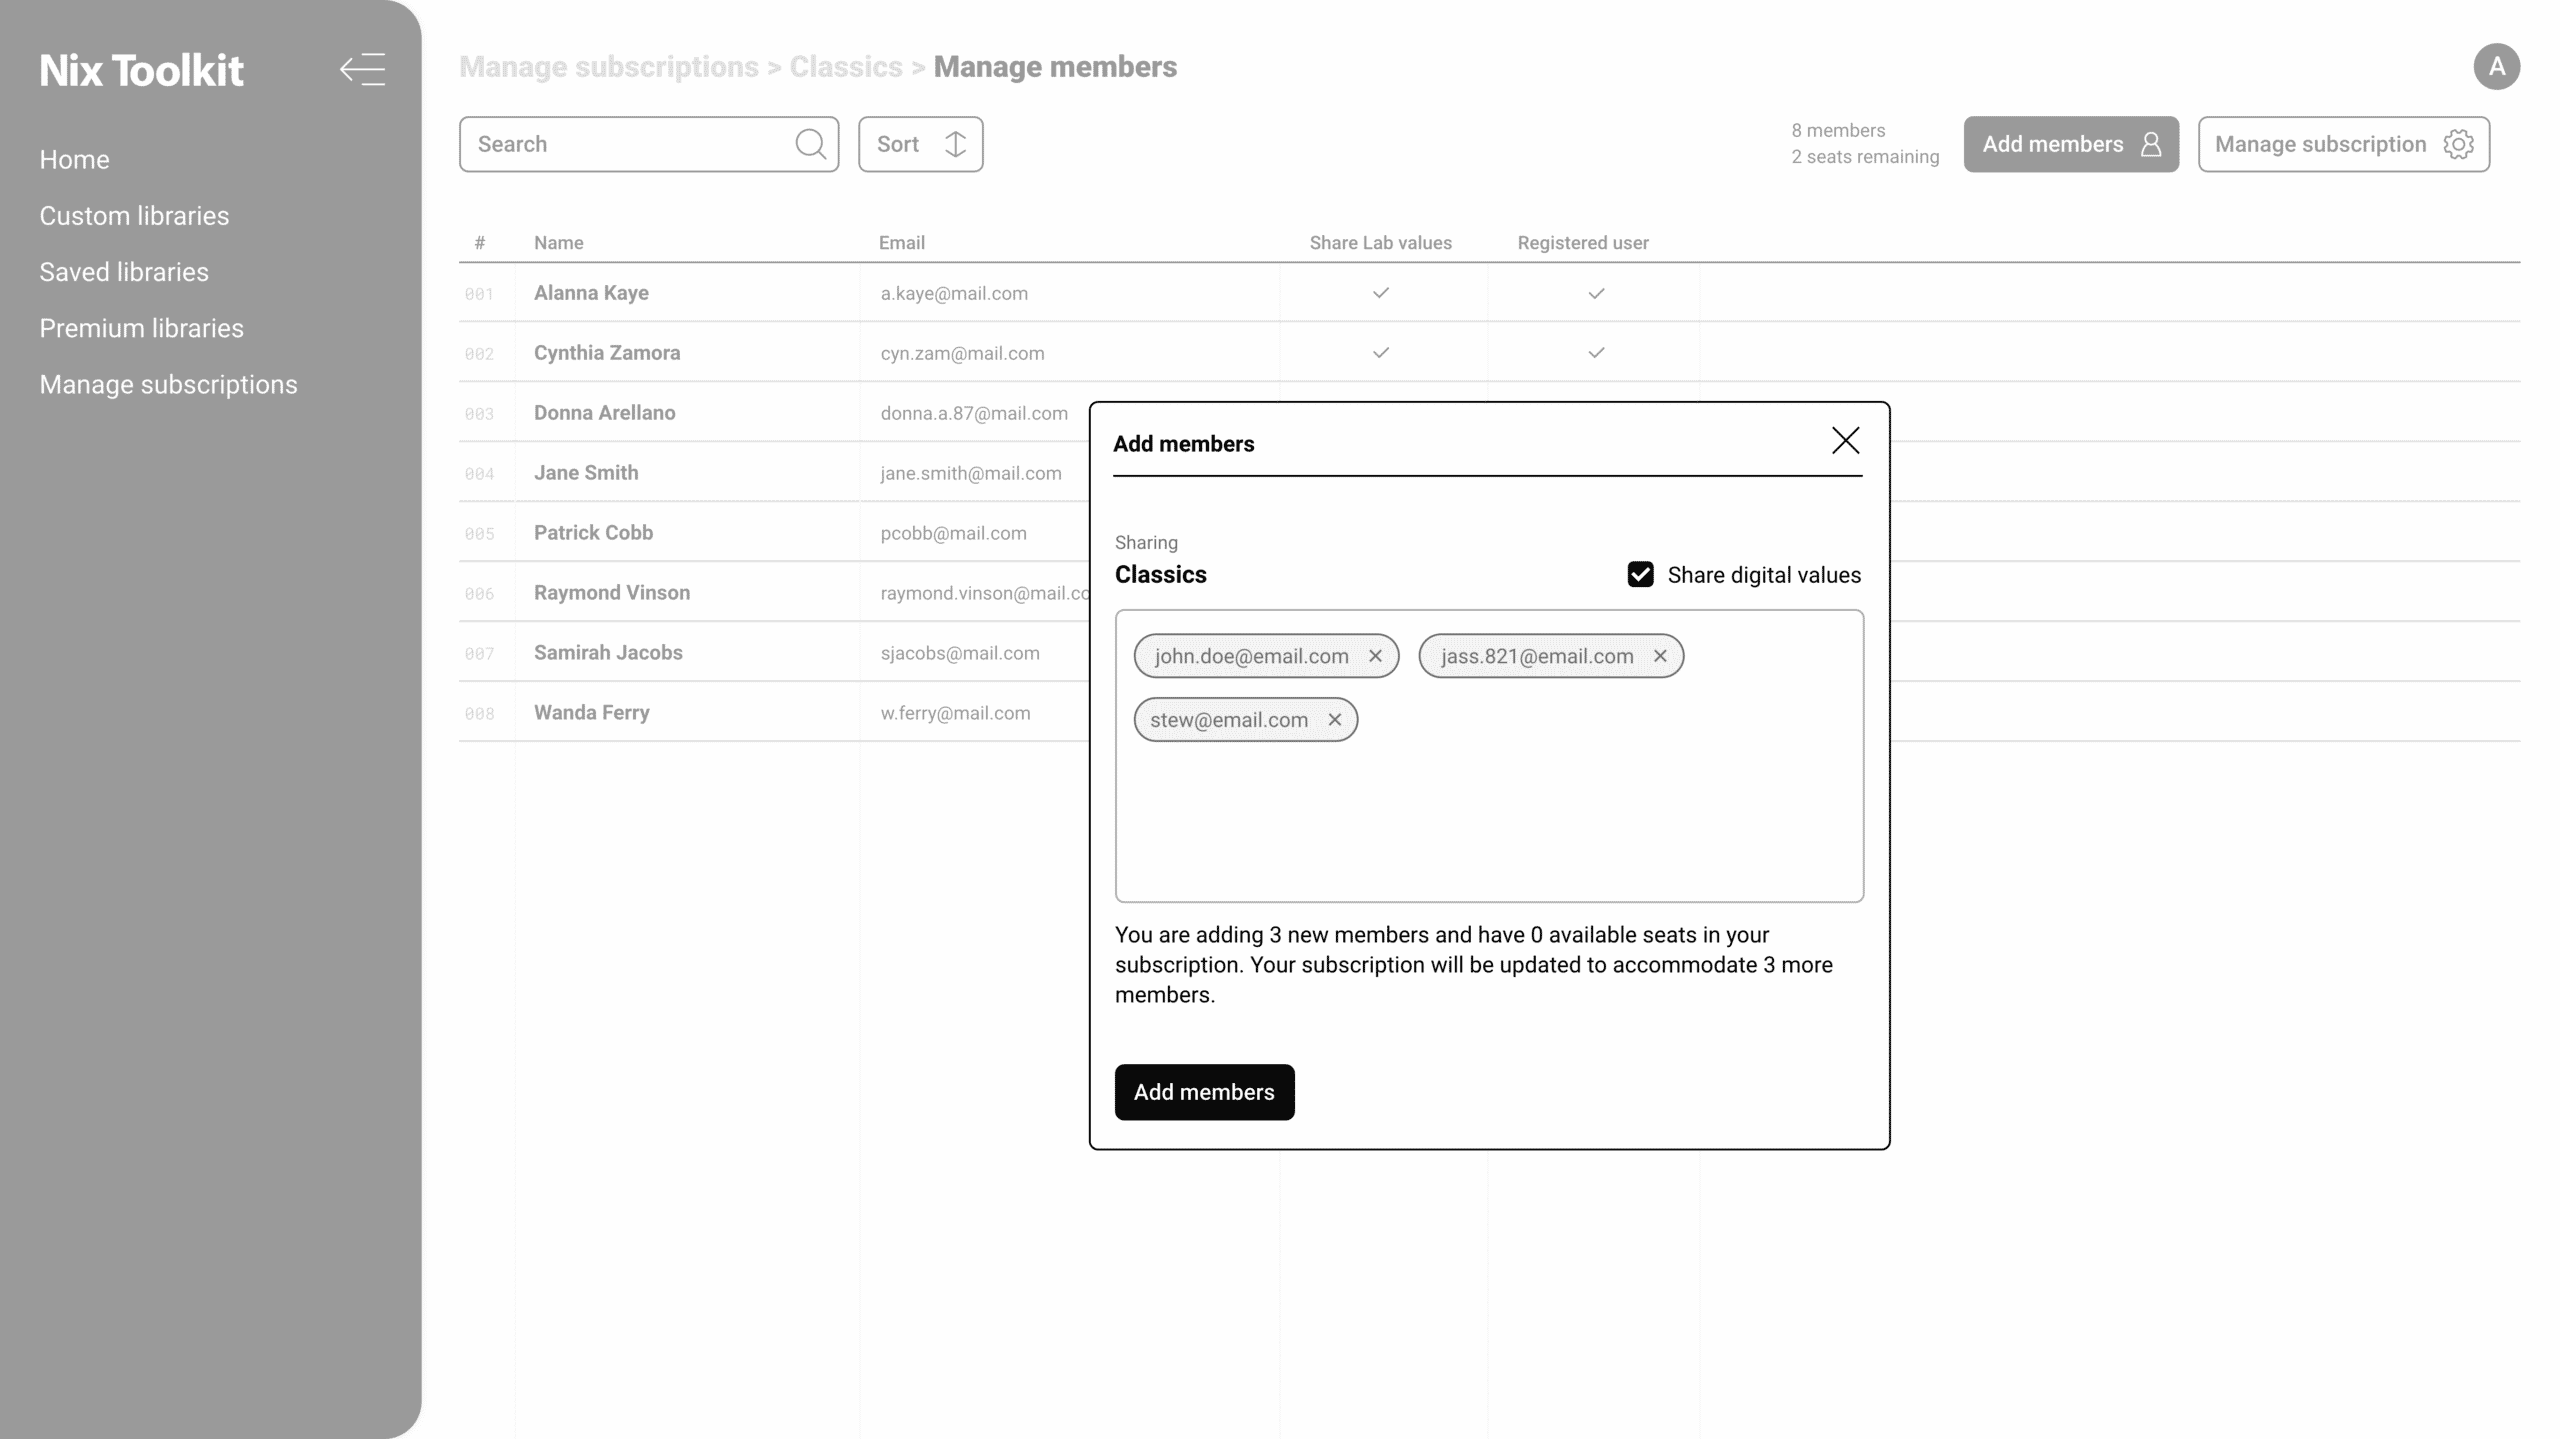2560x1439 pixels.
Task: Remove jass.821@email.com chip
Action: [1660, 656]
